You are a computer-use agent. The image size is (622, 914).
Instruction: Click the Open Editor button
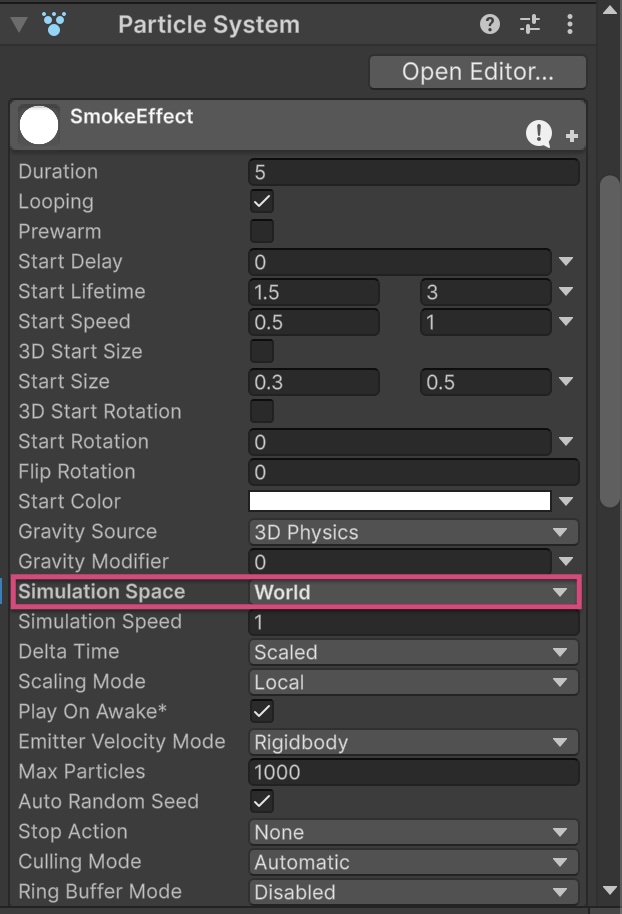(x=477, y=71)
